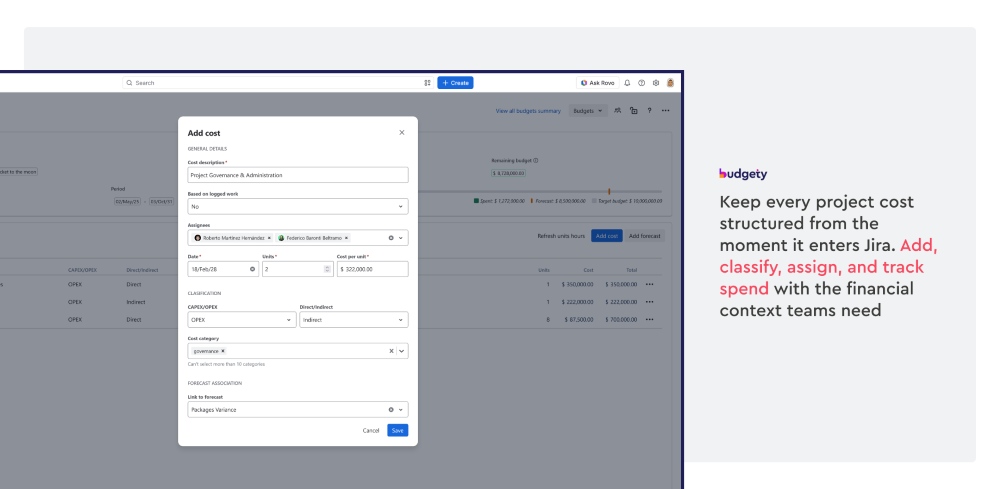This screenshot has height=489, width=1000.
Task: Expand the Link to forecast dropdown
Action: [401, 410]
